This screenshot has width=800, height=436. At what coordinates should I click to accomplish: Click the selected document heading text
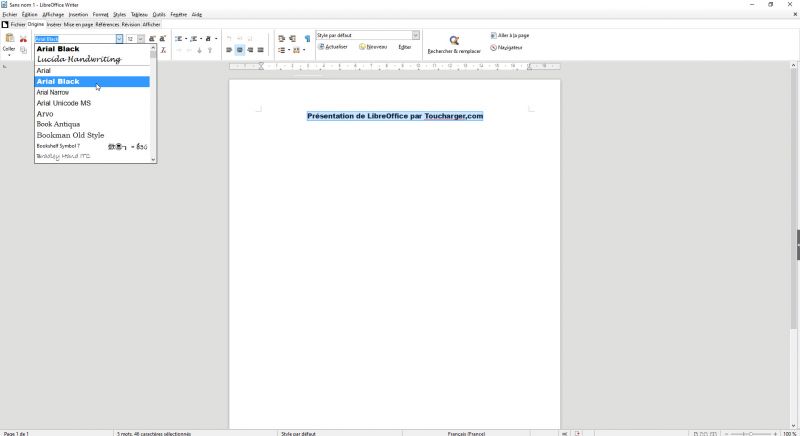pyautogui.click(x=395, y=116)
